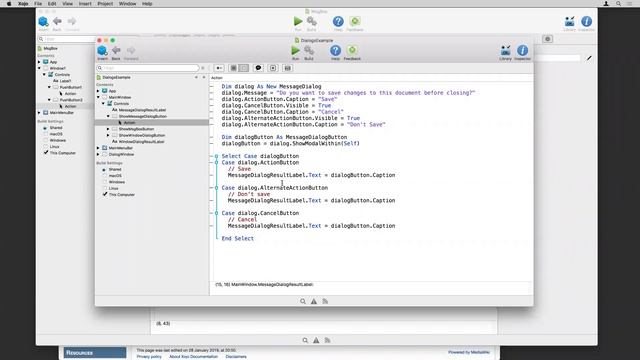640x360 pixels.
Task: Expand ShowWindowDialogButton tree item
Action: tap(108, 135)
